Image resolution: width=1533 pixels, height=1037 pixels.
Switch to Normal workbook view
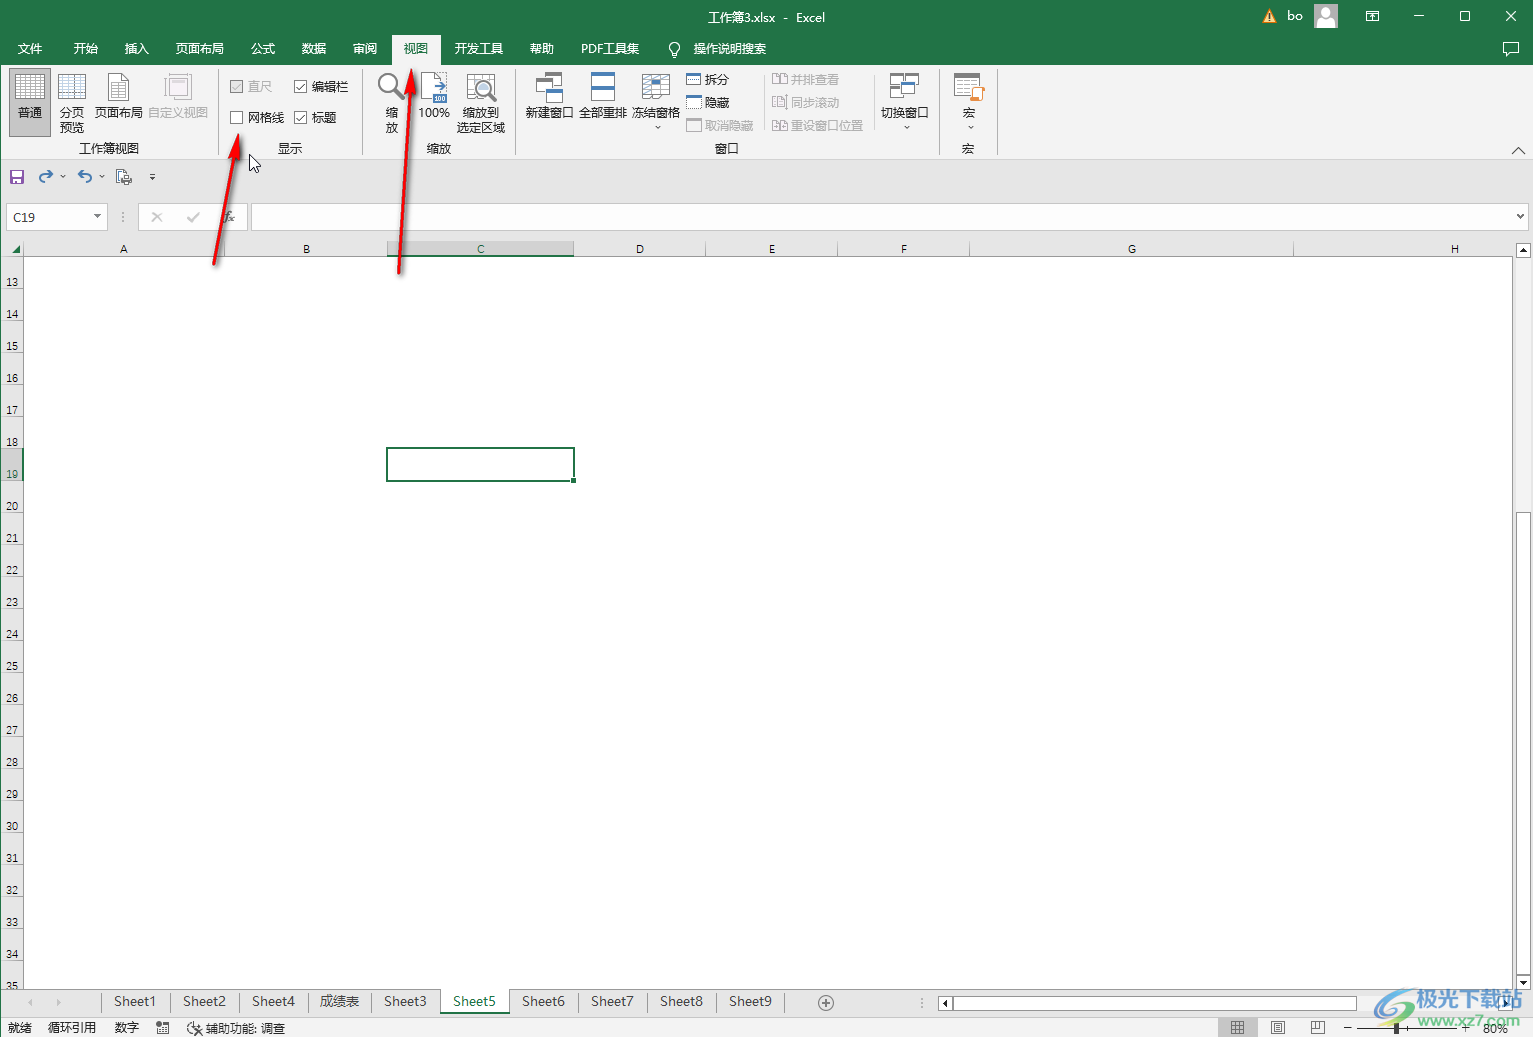click(30, 102)
